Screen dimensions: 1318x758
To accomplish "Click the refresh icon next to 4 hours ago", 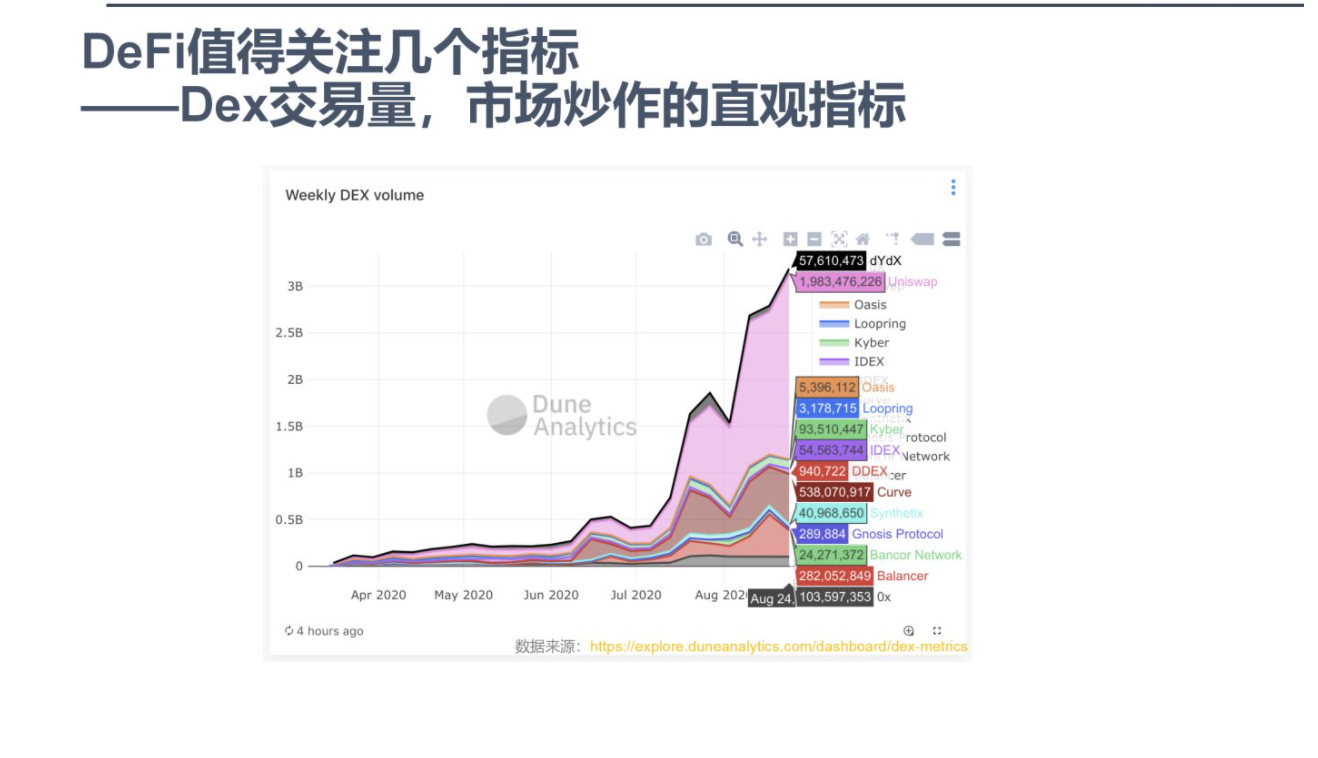I will coord(290,630).
